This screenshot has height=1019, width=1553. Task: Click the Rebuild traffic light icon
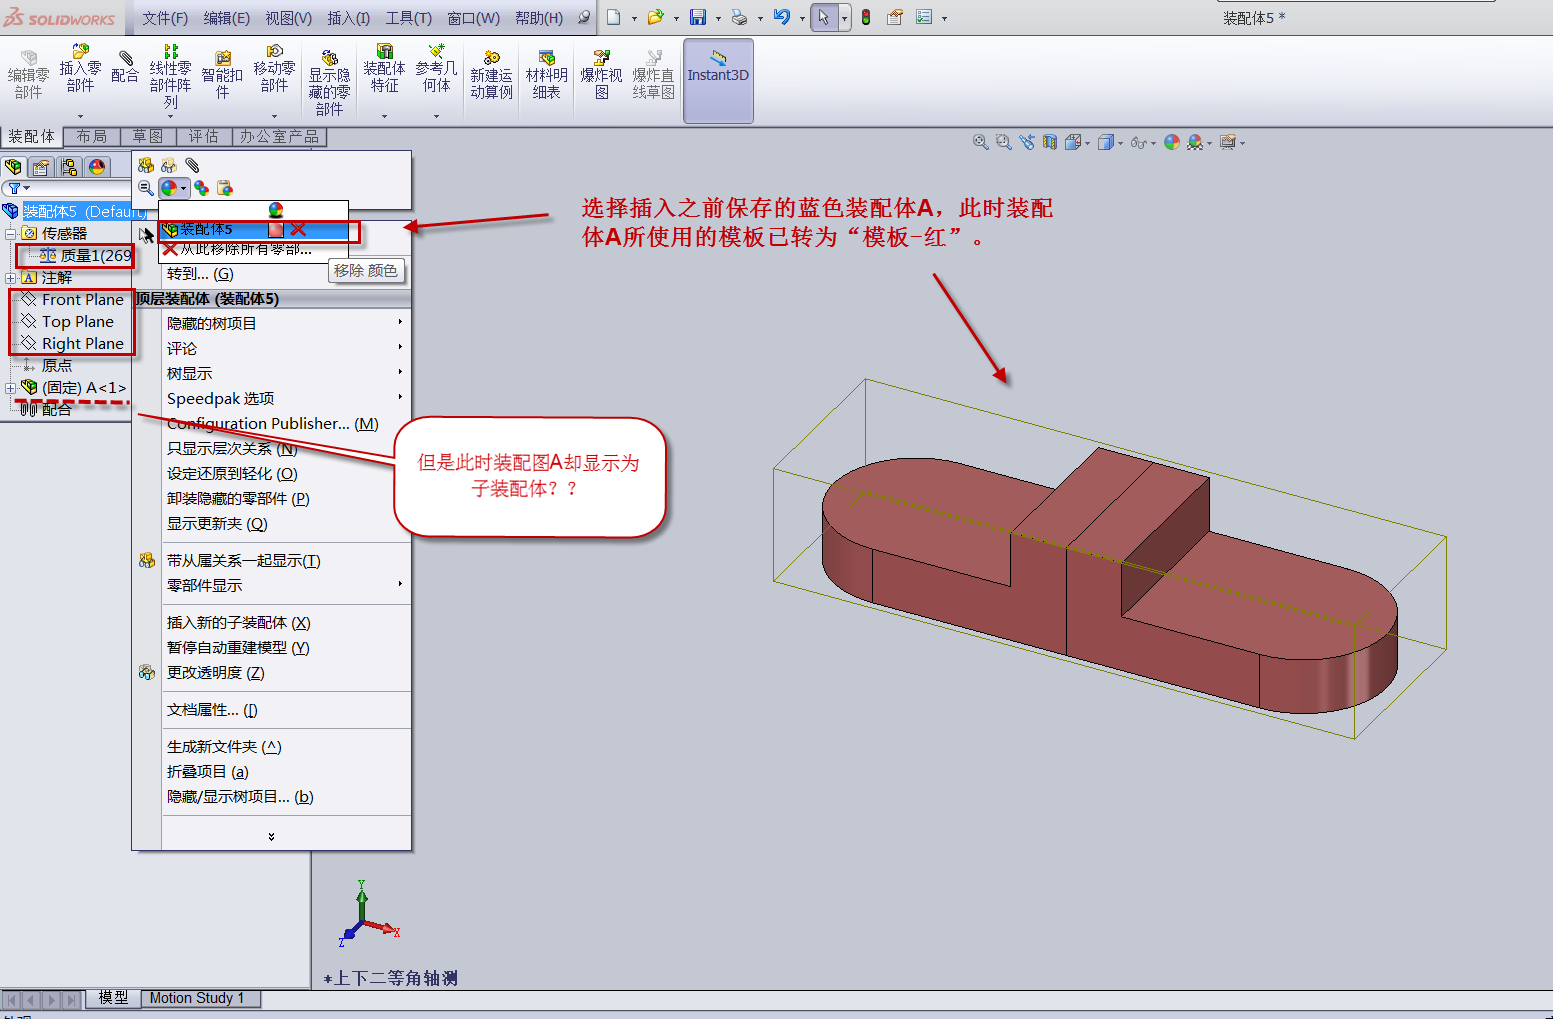coord(866,17)
